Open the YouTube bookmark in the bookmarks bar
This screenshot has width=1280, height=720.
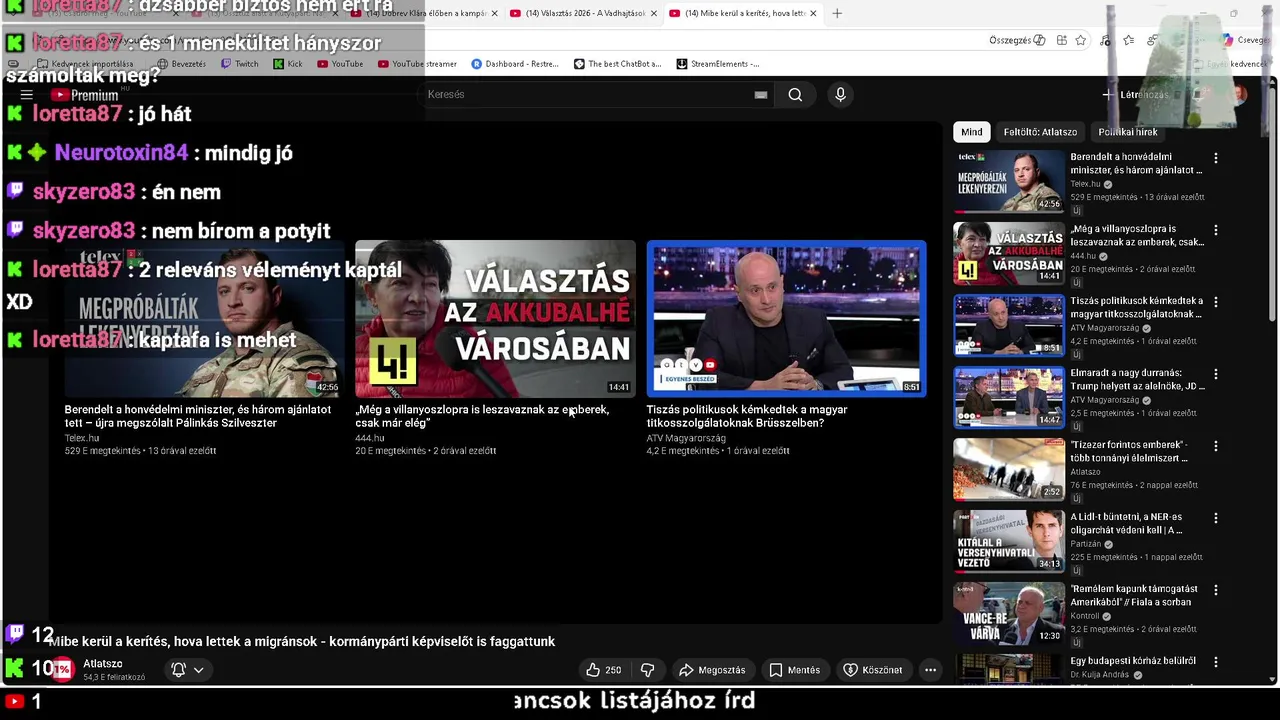[x=339, y=64]
